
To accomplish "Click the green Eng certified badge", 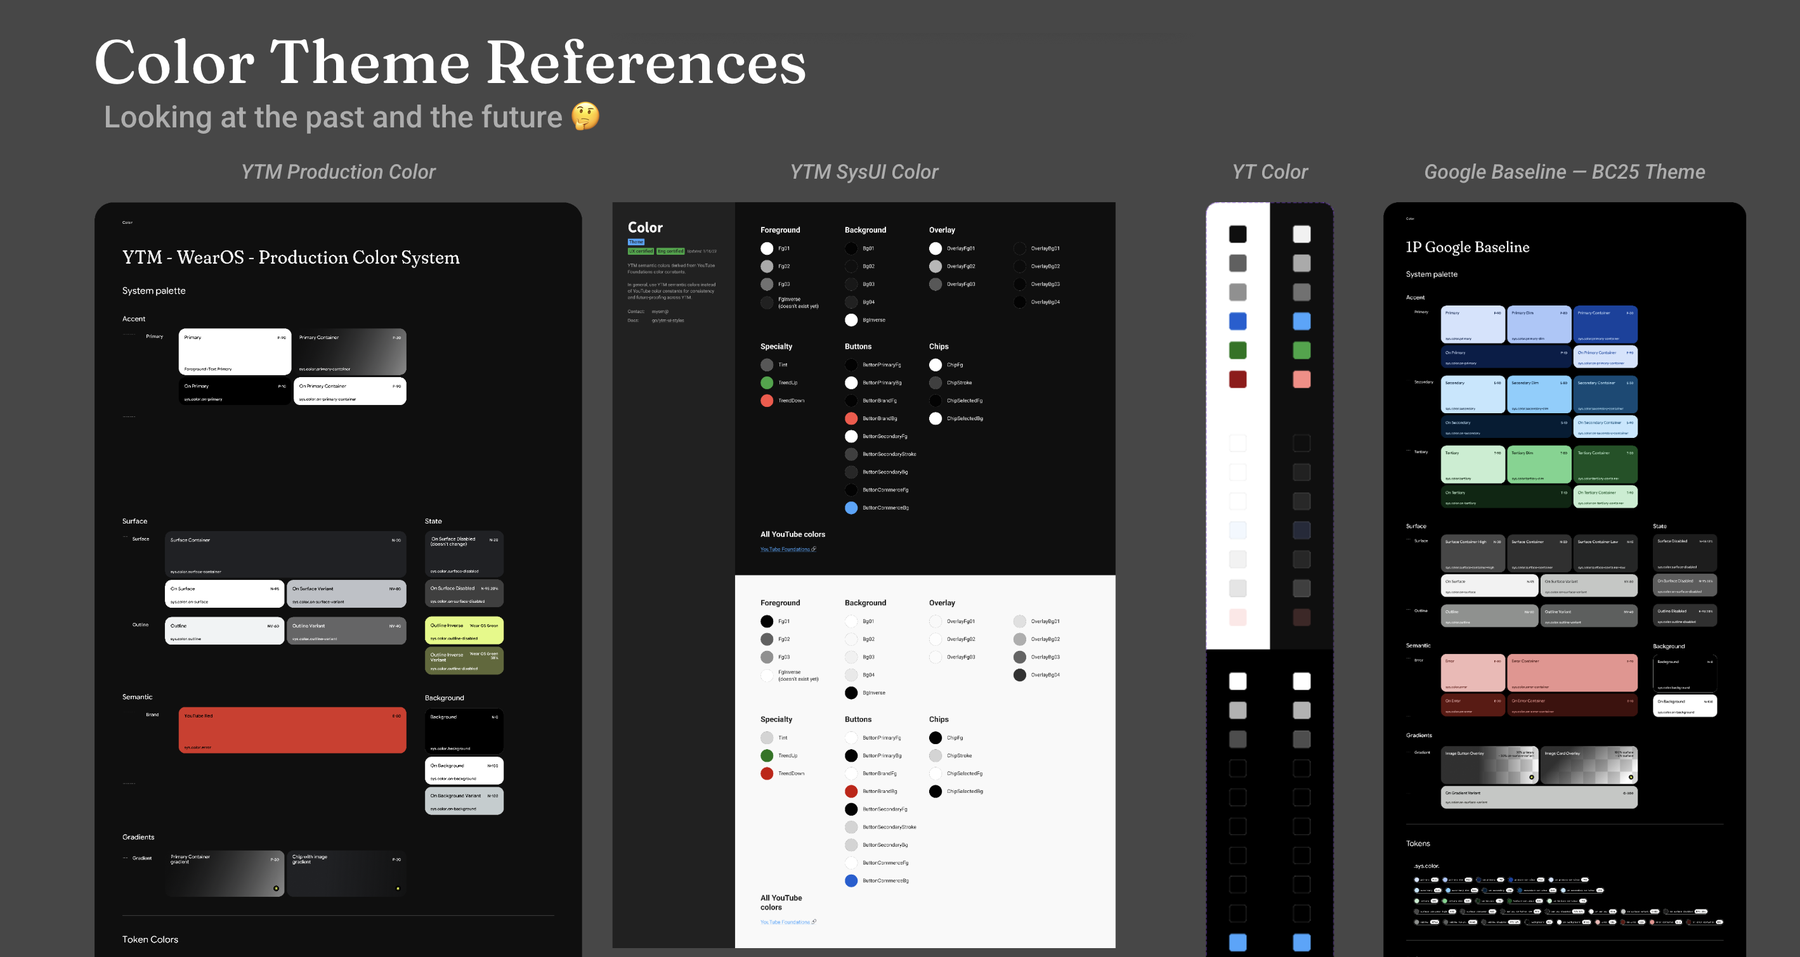I will [671, 251].
